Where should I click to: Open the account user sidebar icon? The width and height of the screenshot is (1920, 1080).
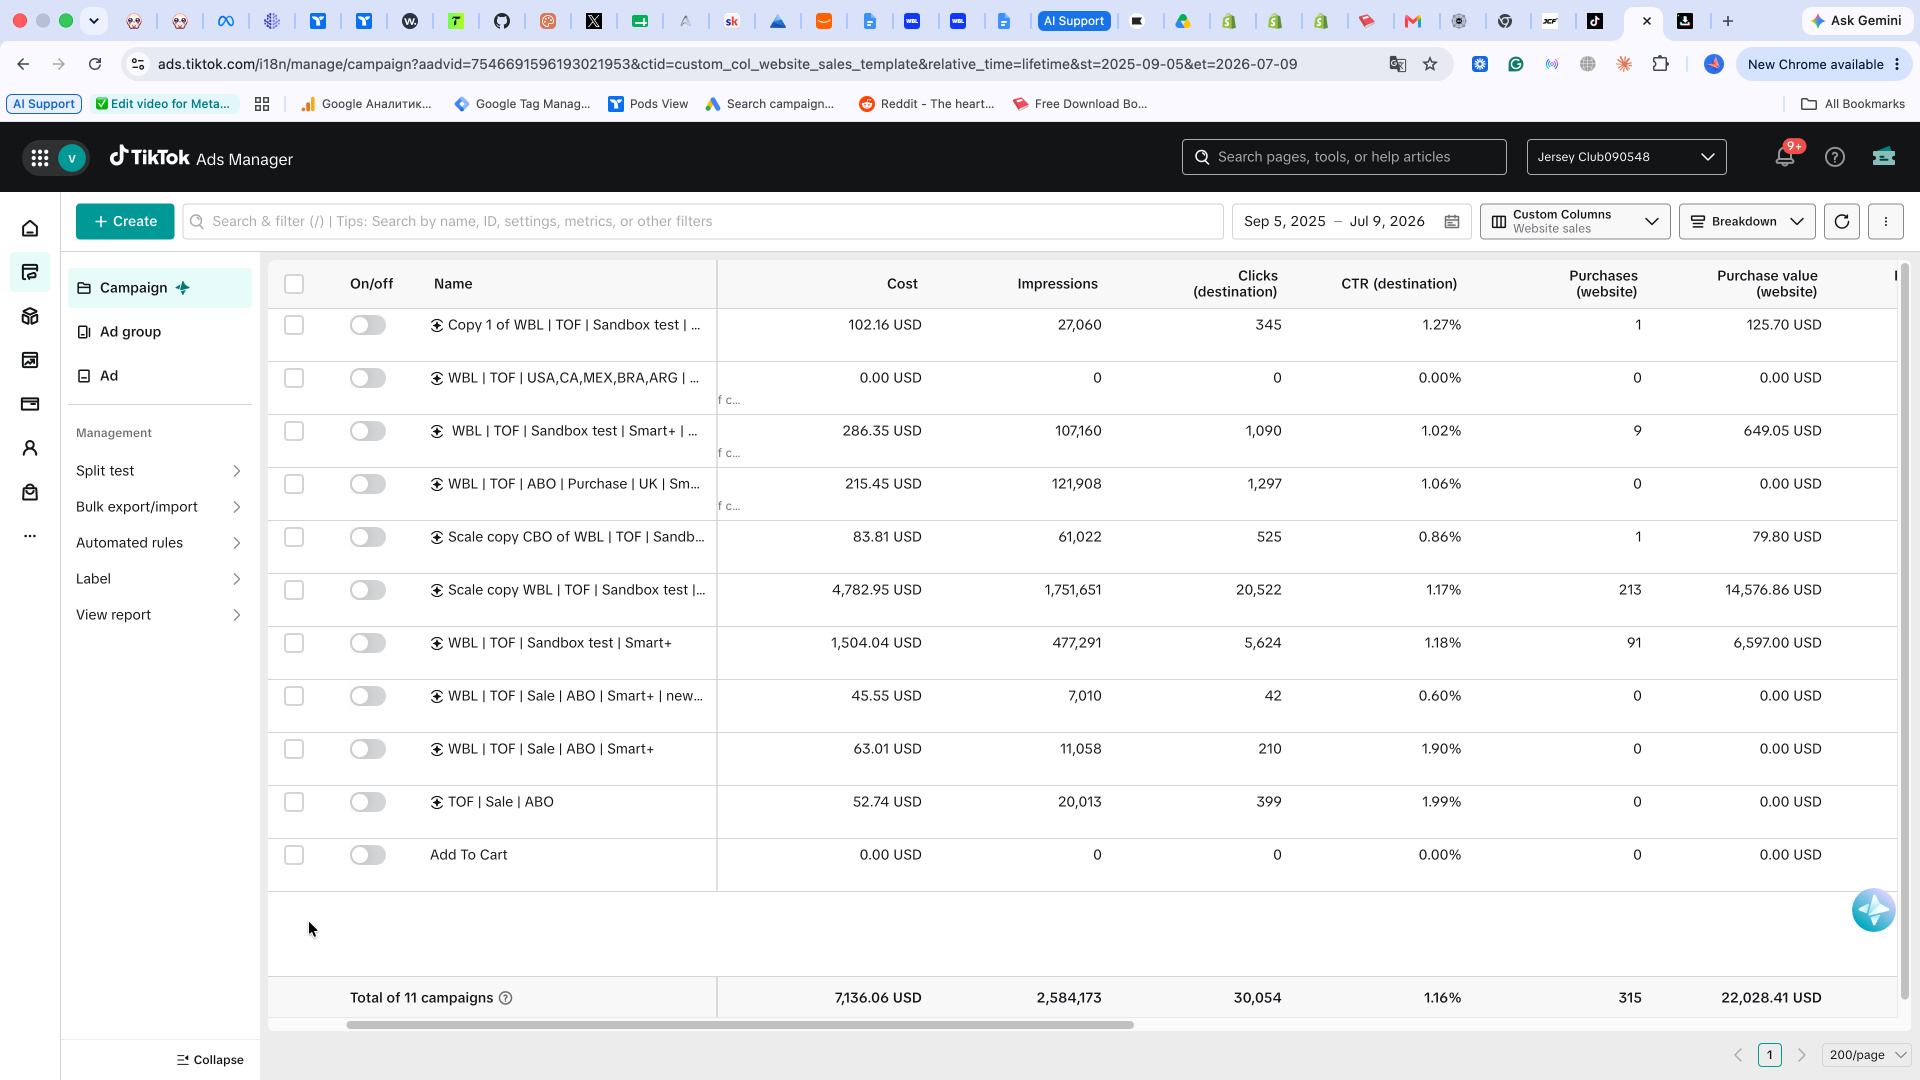click(x=30, y=449)
